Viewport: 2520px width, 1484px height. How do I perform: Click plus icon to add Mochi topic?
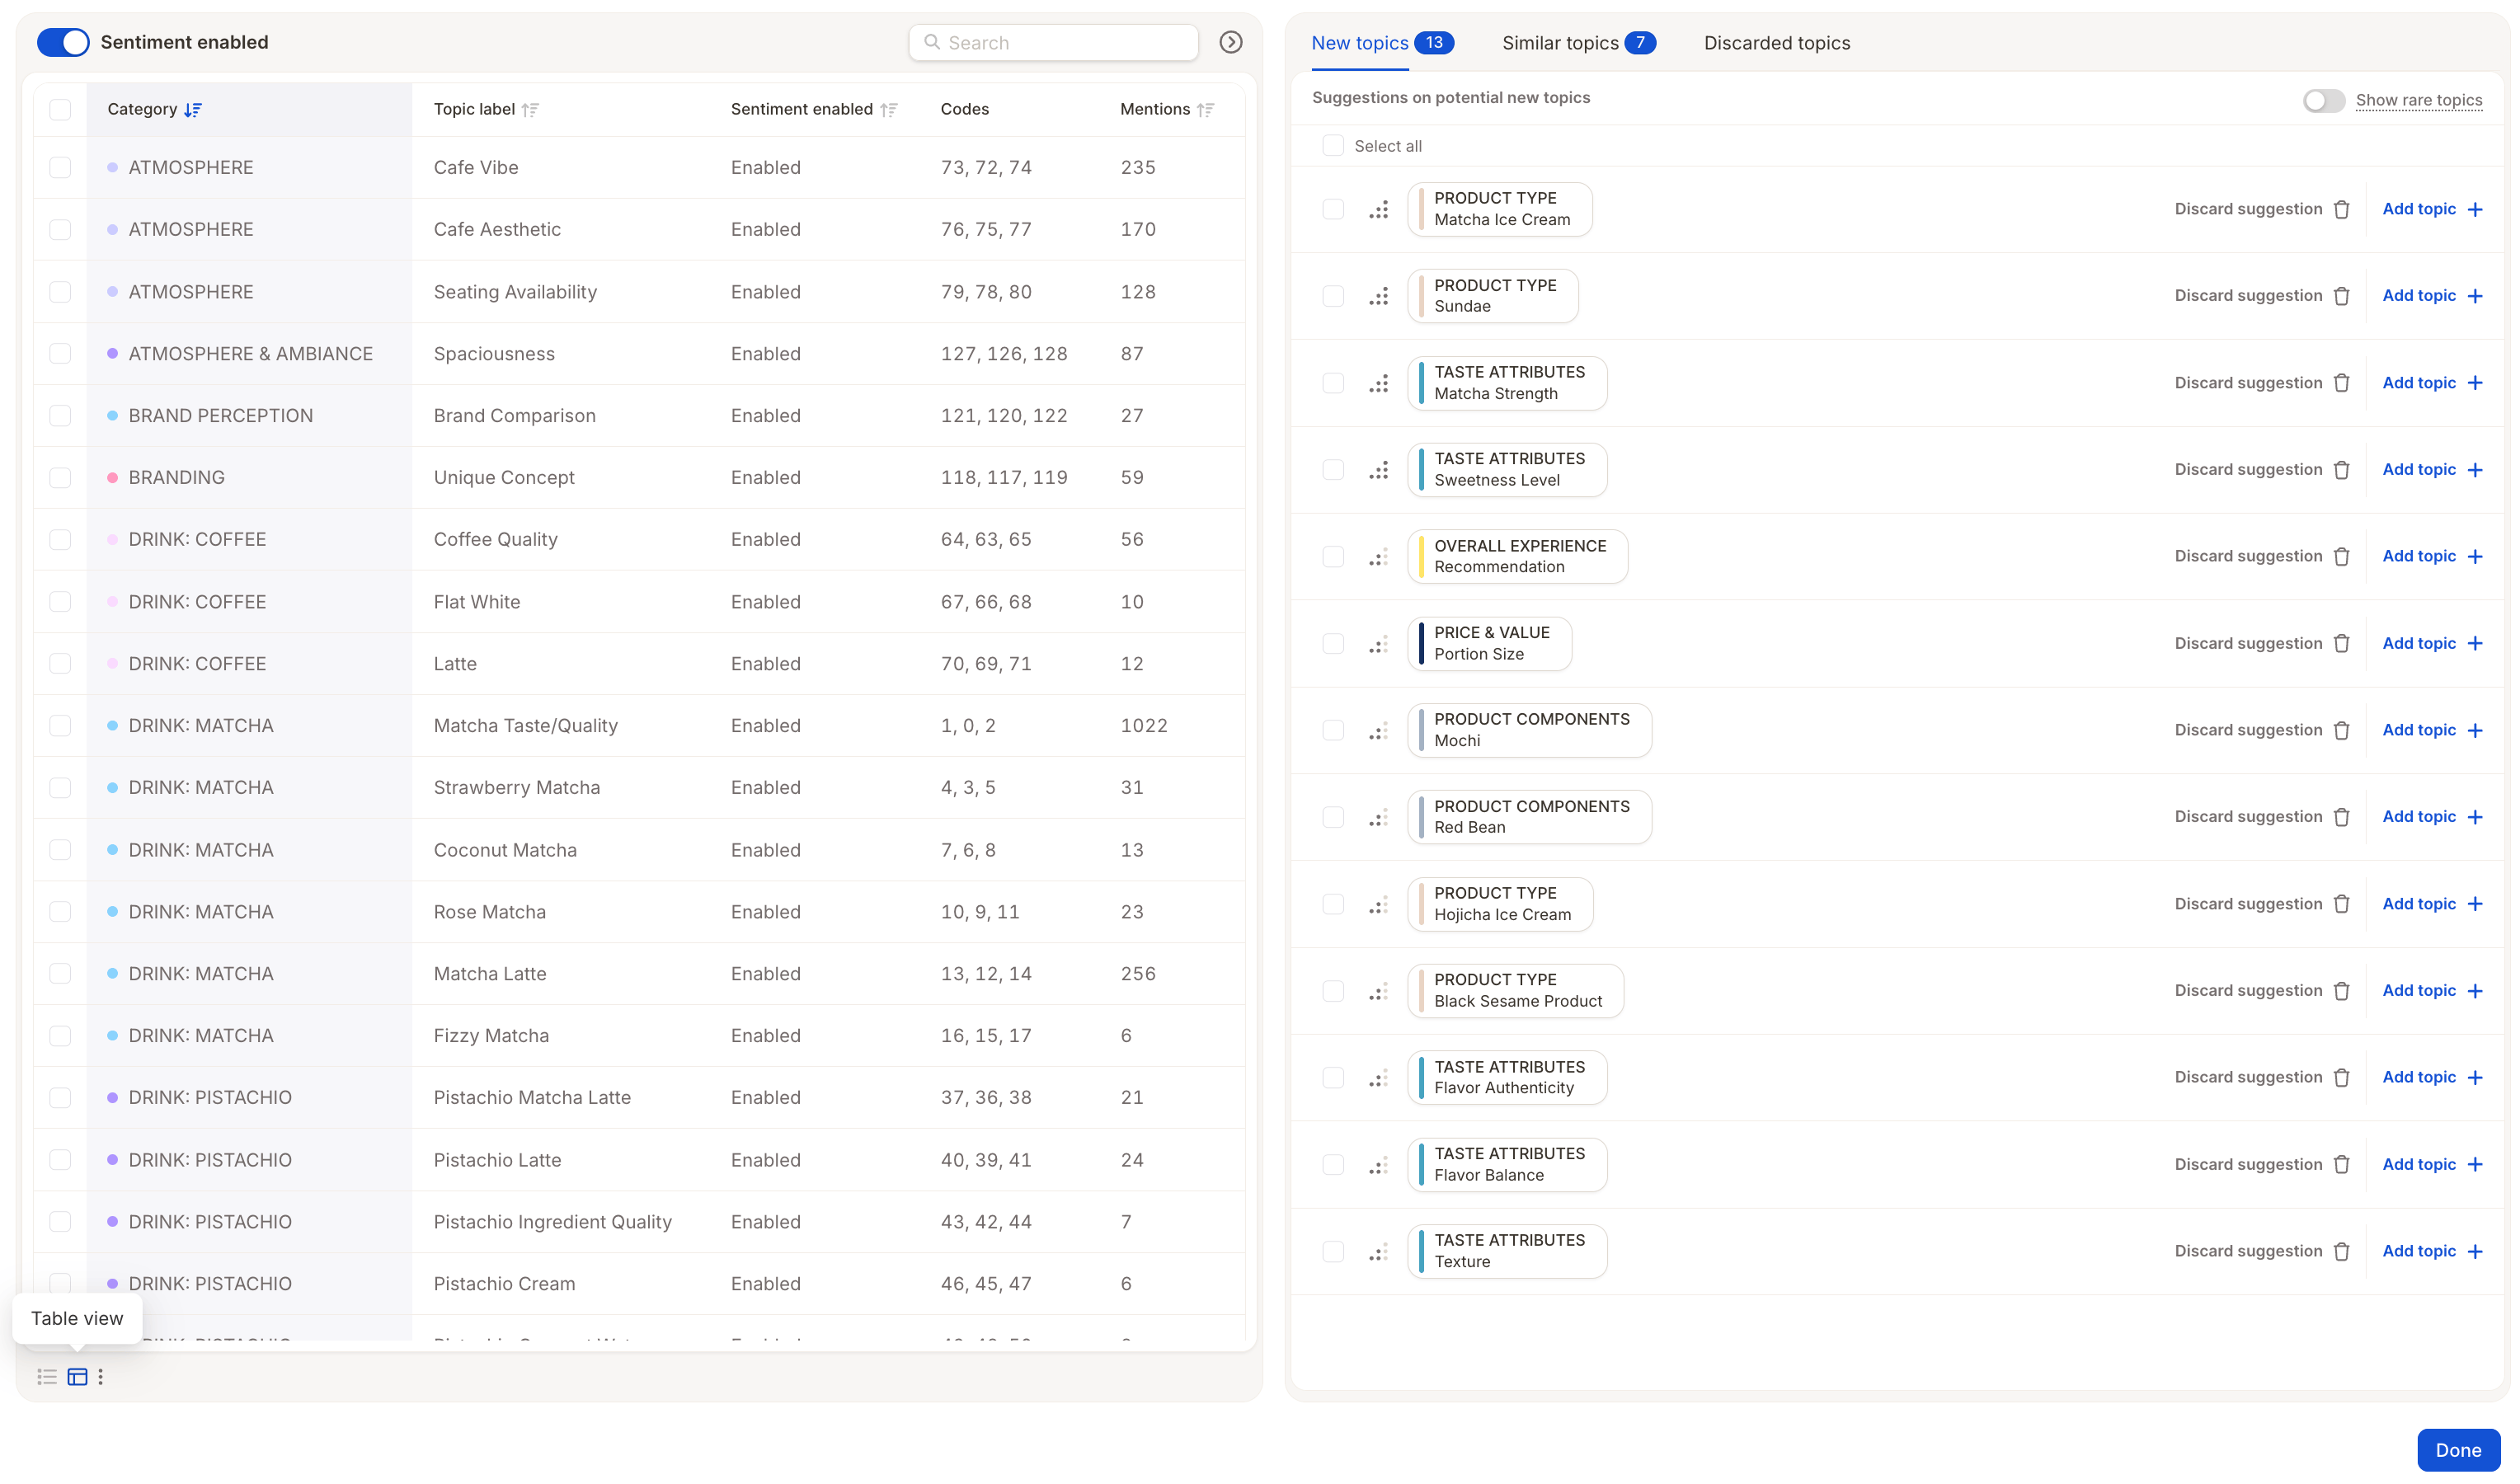[2475, 730]
